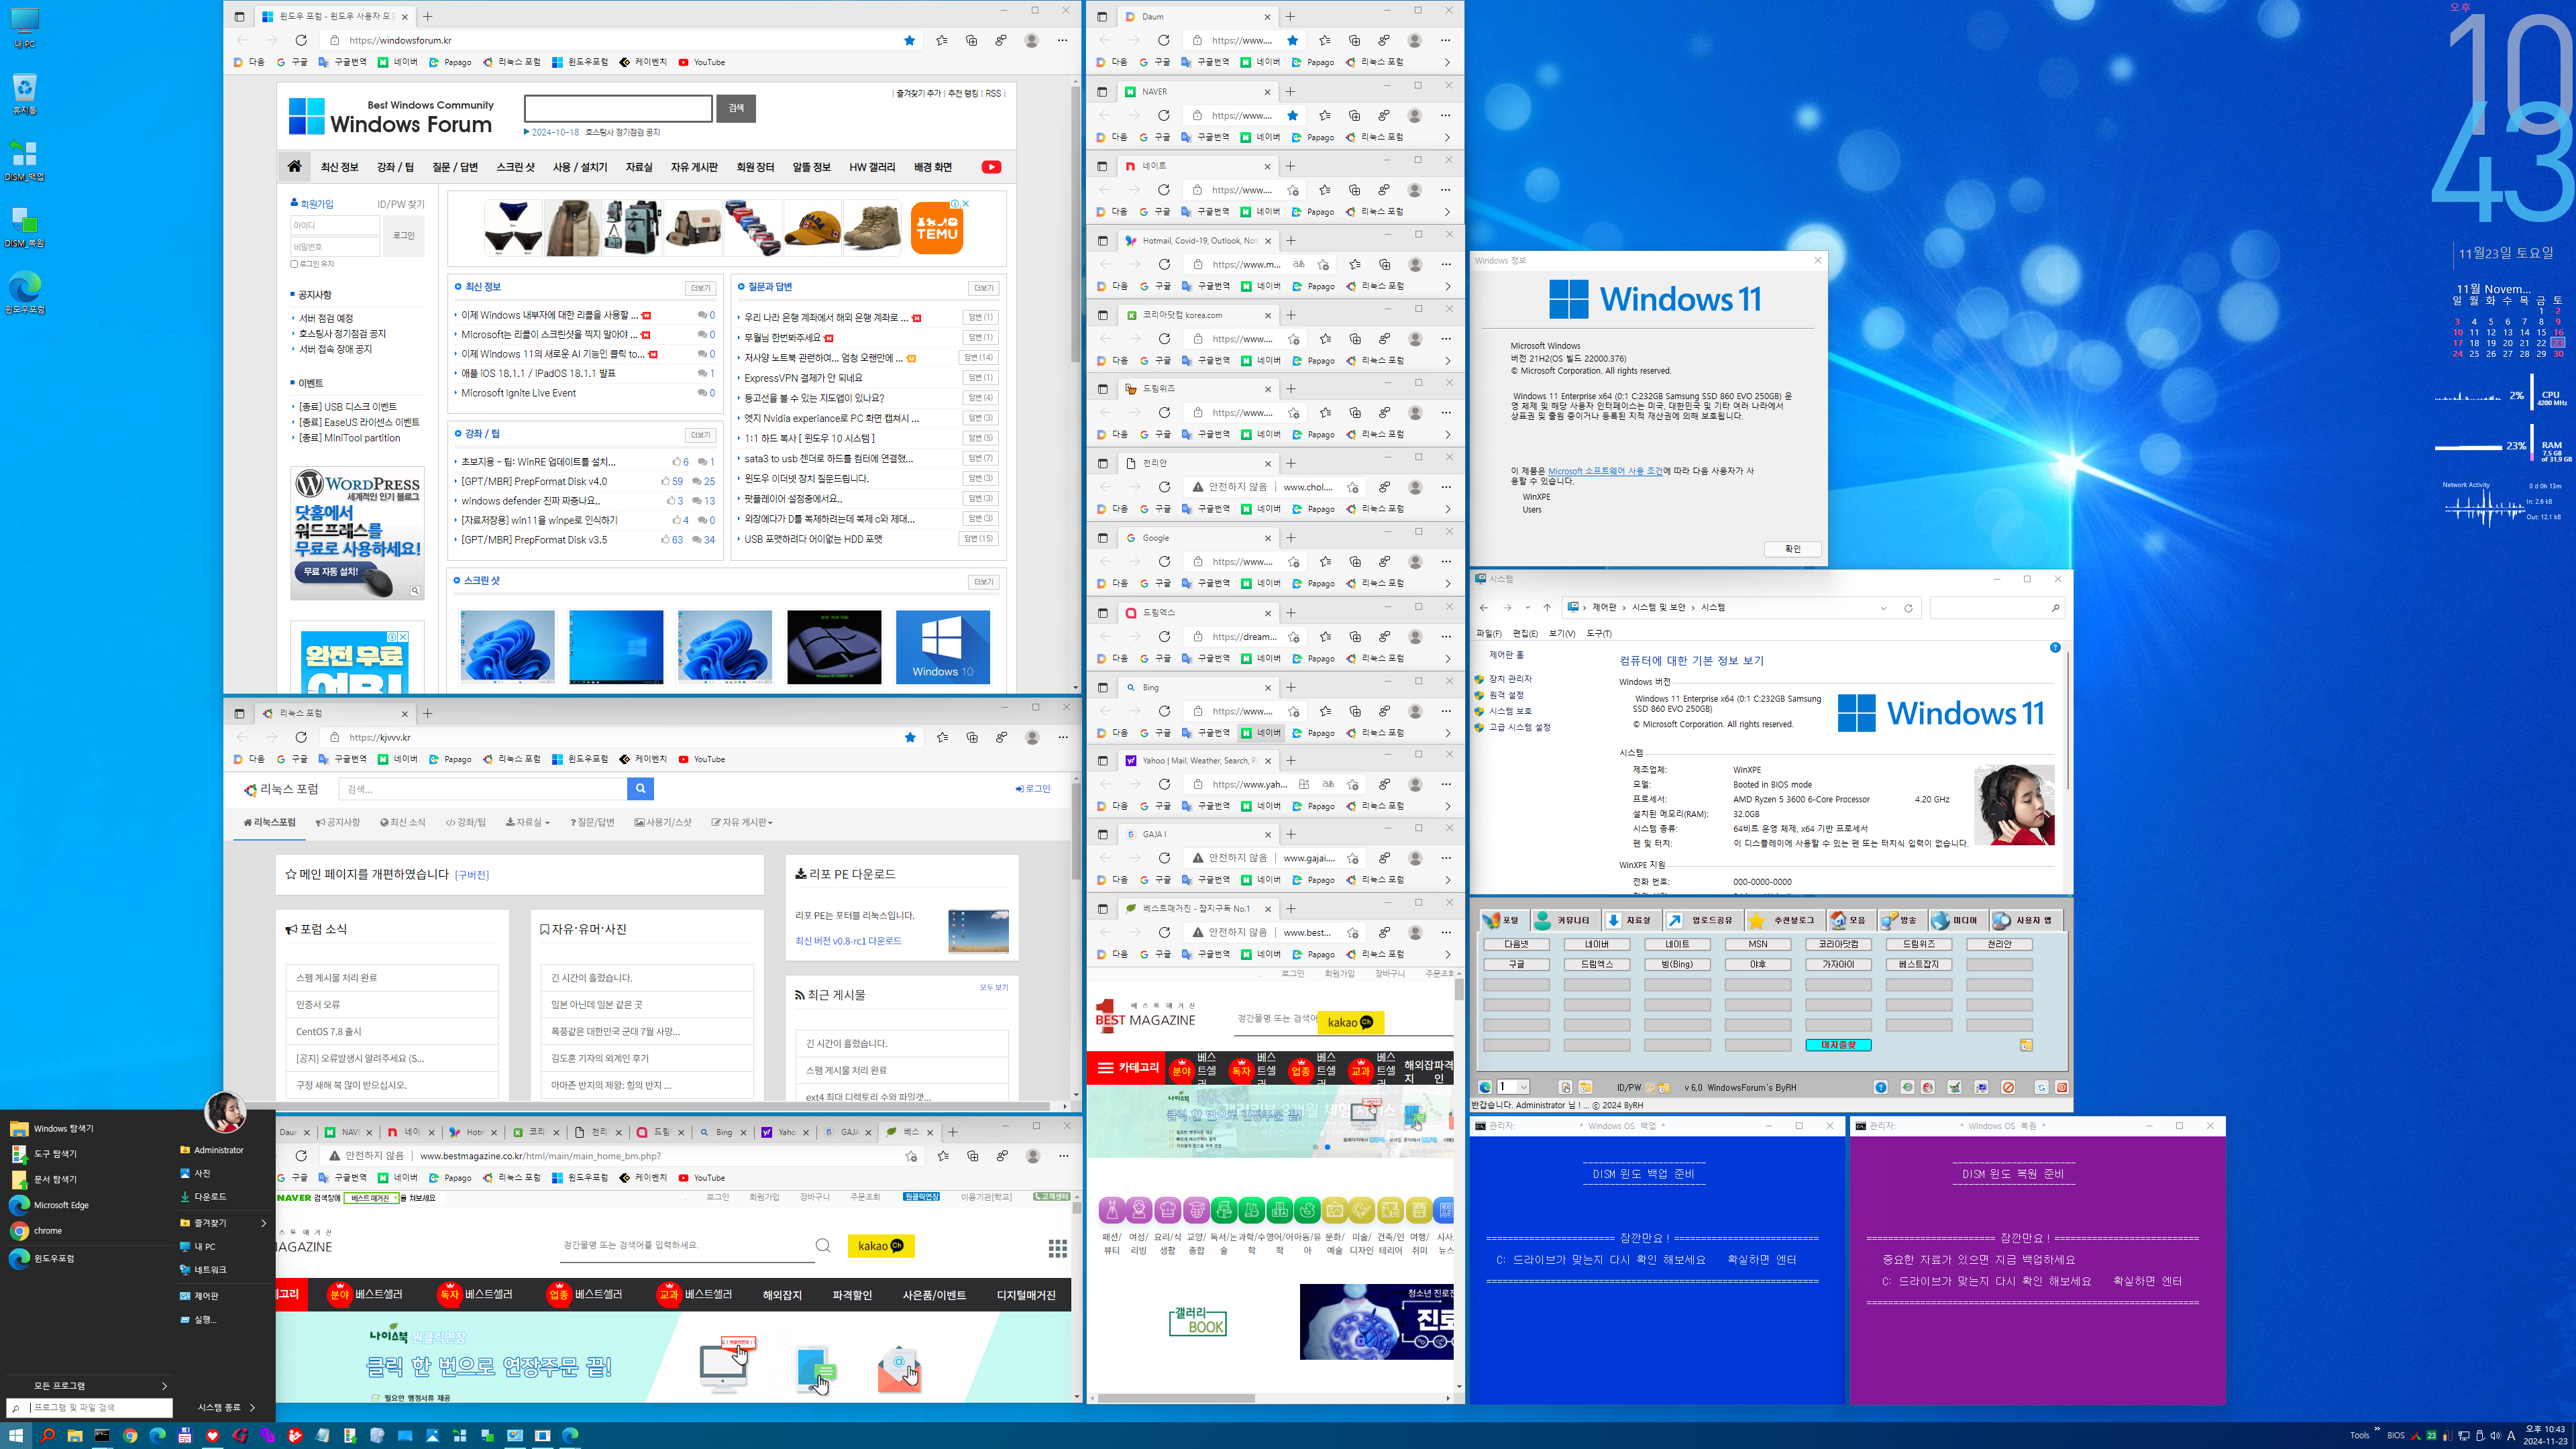Click the 확인 button in Windows 정보 dialog
2576x1449 pixels.
pyautogui.click(x=1792, y=549)
